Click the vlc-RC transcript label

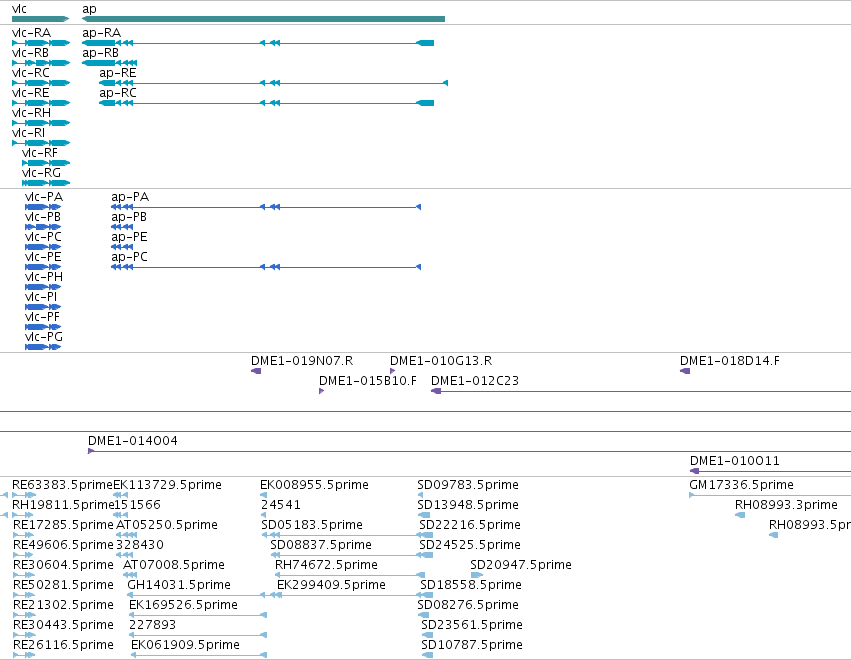click(x=31, y=73)
